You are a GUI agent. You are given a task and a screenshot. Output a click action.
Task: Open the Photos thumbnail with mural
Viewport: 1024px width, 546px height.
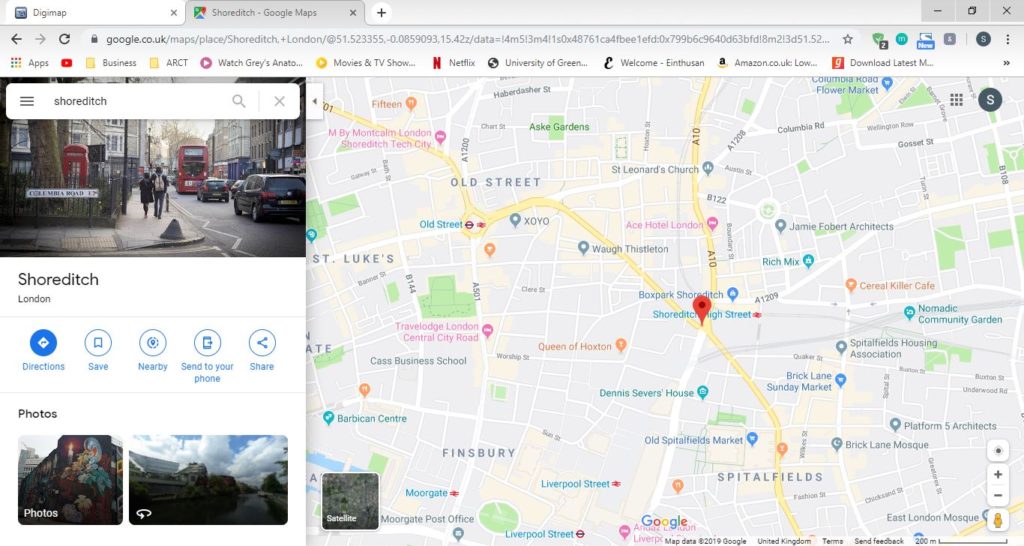pyautogui.click(x=71, y=479)
